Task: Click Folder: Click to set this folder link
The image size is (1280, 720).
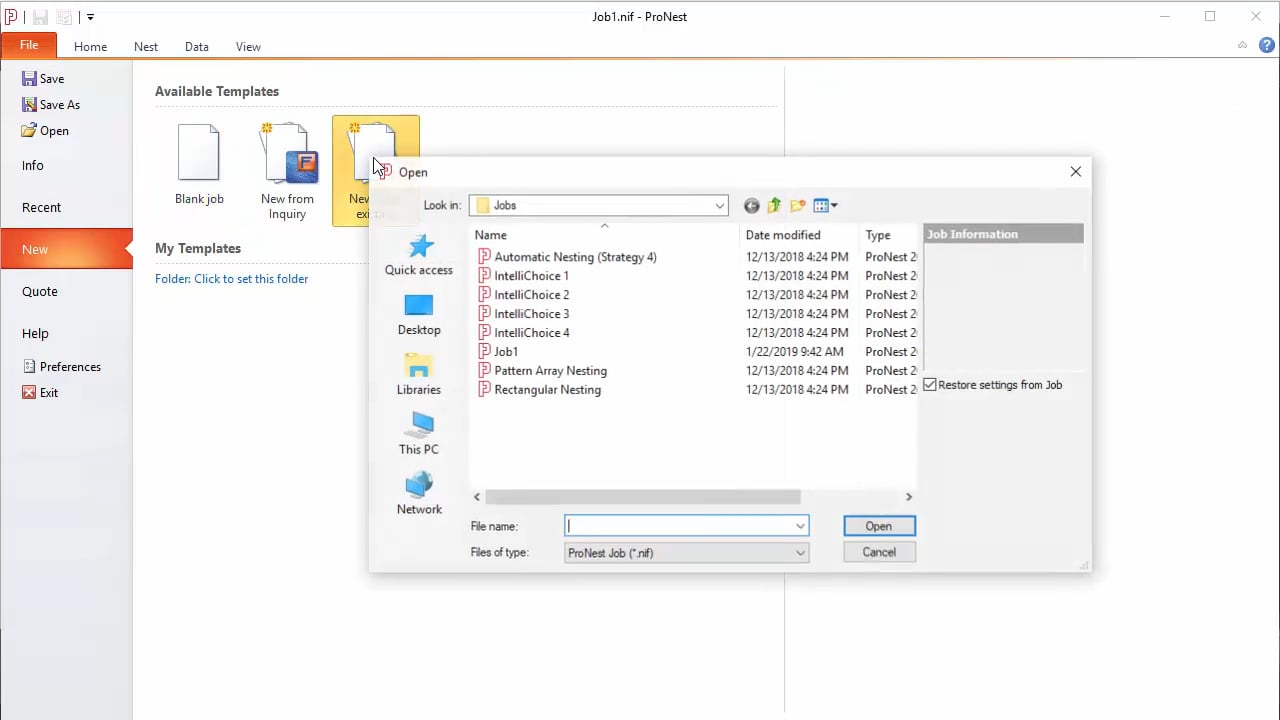Action: click(x=231, y=279)
